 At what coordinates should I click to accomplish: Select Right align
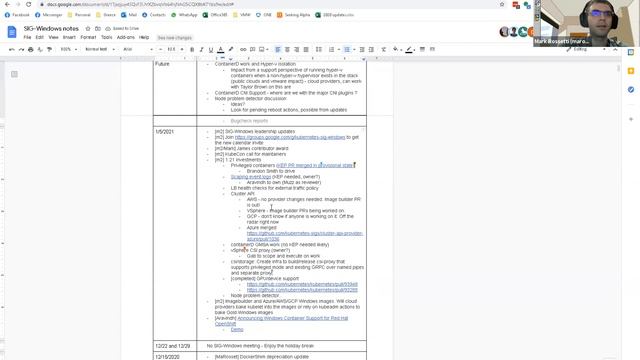pyautogui.click(x=297, y=49)
